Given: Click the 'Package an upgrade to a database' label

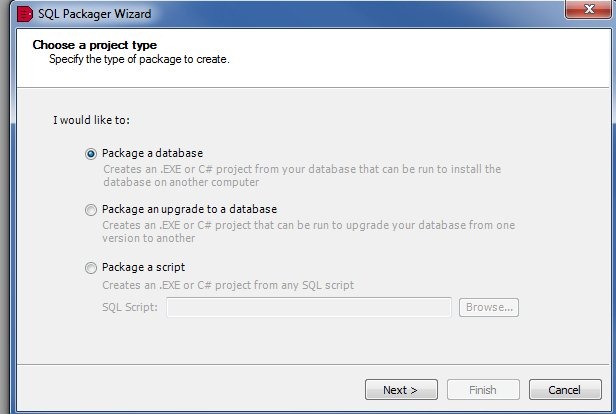Looking at the screenshot, I should (x=189, y=209).
